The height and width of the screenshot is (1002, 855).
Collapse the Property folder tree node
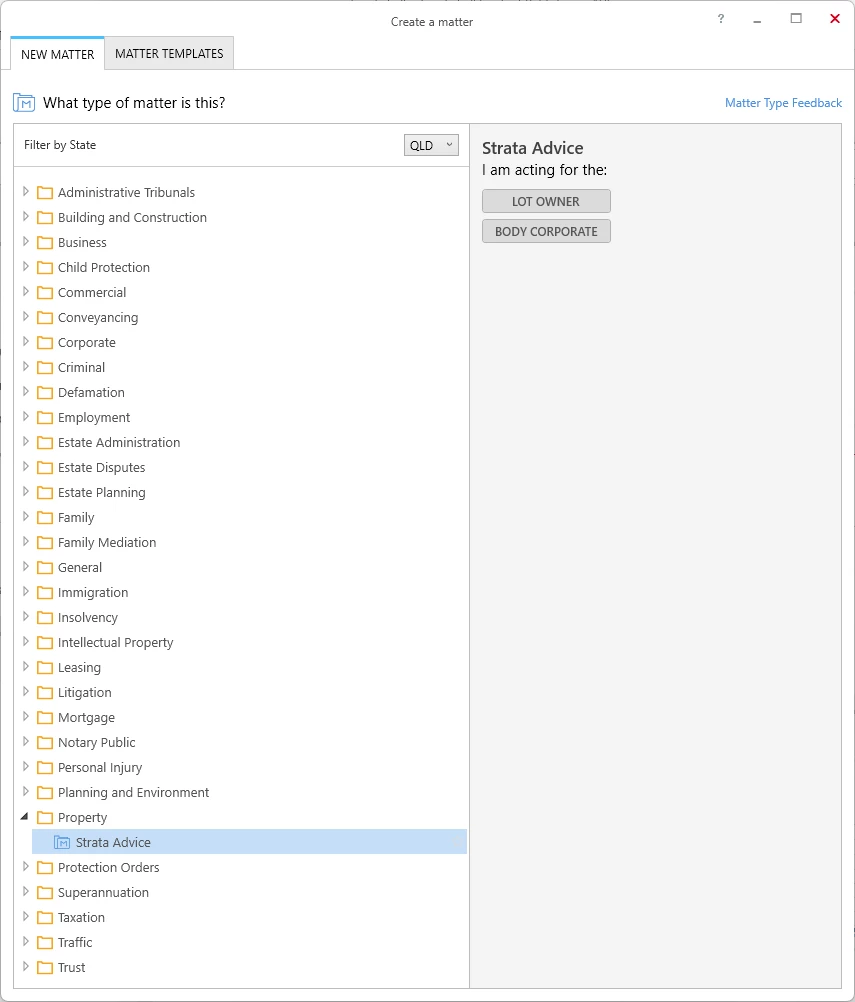(25, 816)
